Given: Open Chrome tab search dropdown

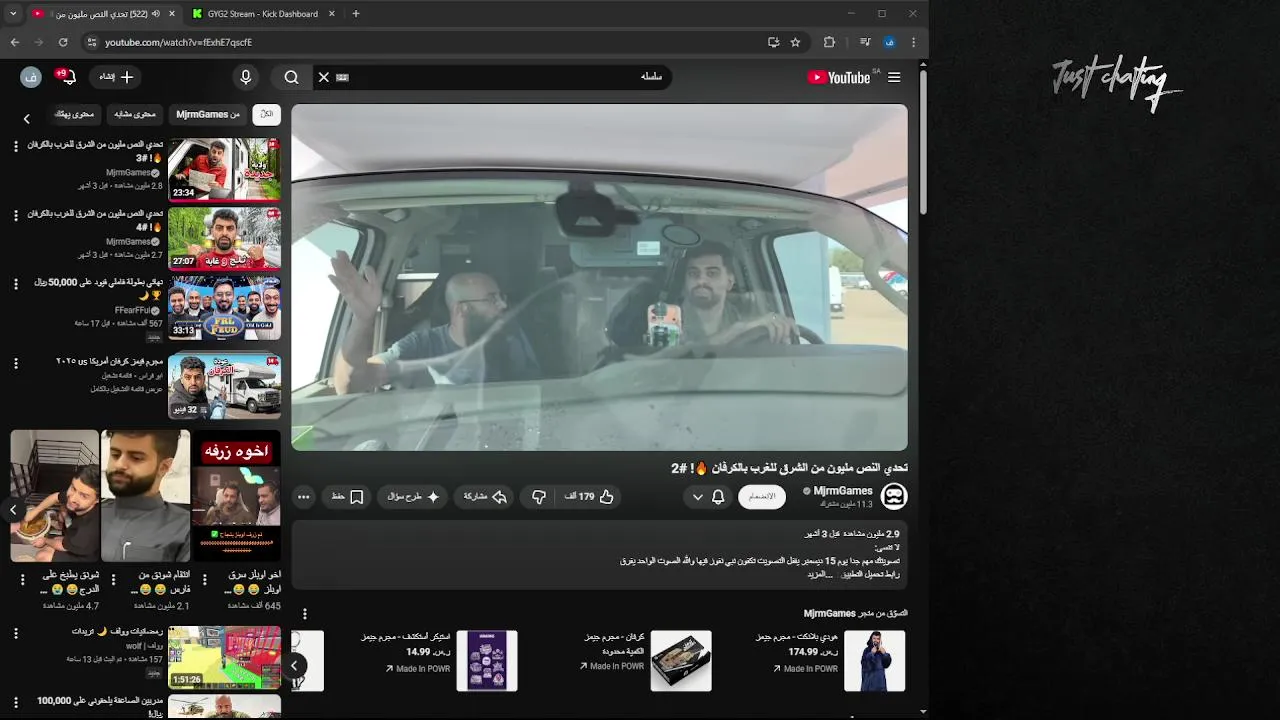Looking at the screenshot, I should pyautogui.click(x=13, y=14).
